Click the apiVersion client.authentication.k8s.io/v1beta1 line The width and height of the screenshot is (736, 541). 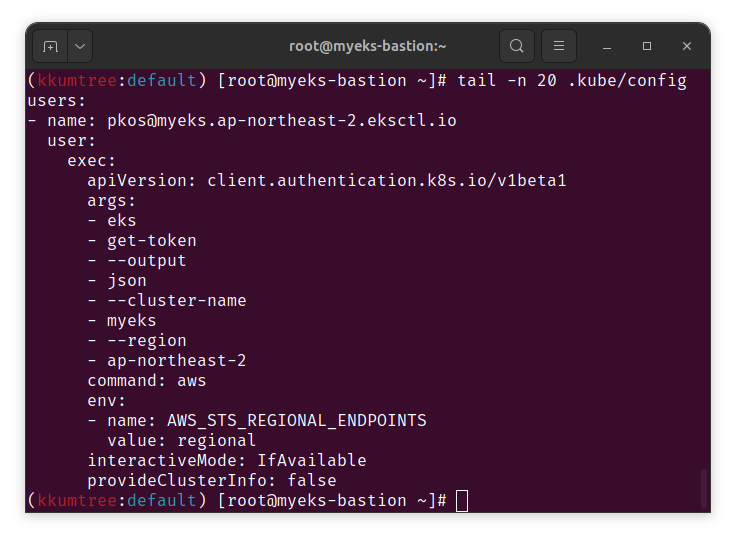[327, 181]
